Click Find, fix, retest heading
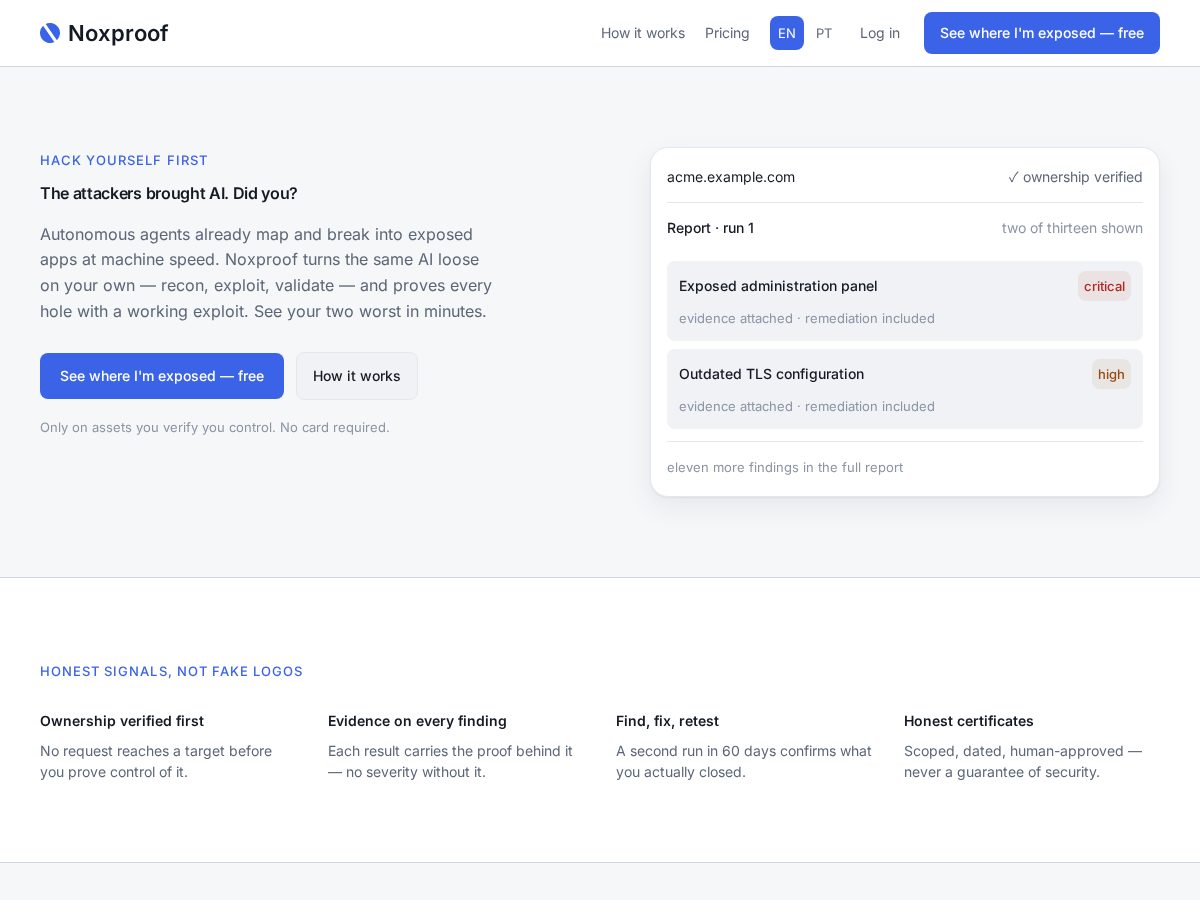The height and width of the screenshot is (900, 1200). 667,721
